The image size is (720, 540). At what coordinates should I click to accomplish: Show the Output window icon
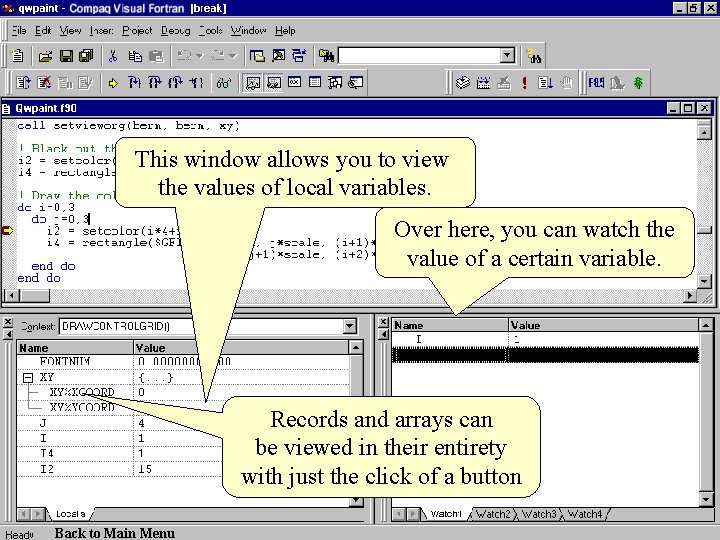click(x=278, y=56)
